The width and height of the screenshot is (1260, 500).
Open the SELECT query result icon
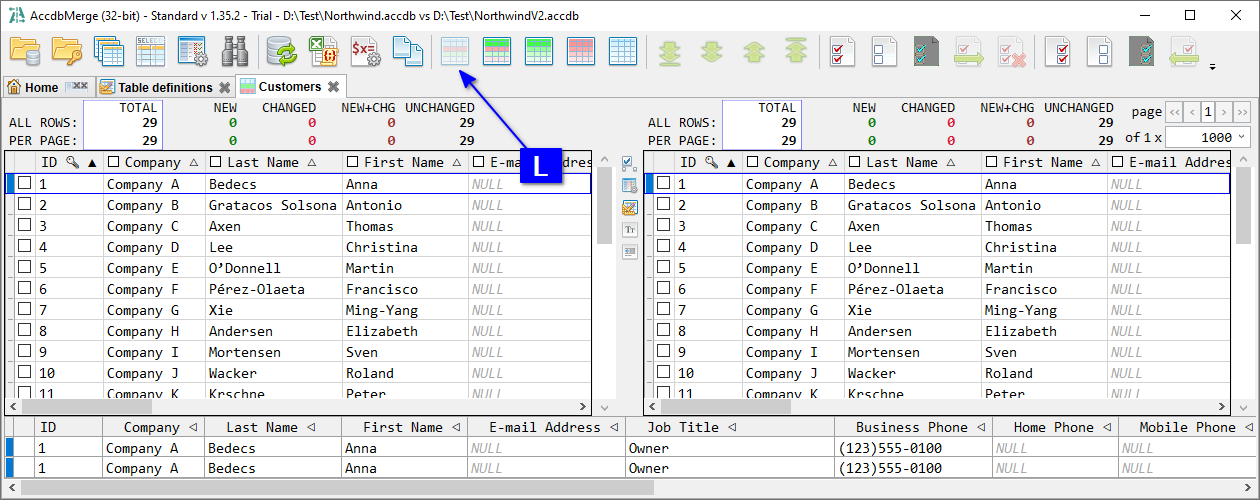[x=150, y=50]
